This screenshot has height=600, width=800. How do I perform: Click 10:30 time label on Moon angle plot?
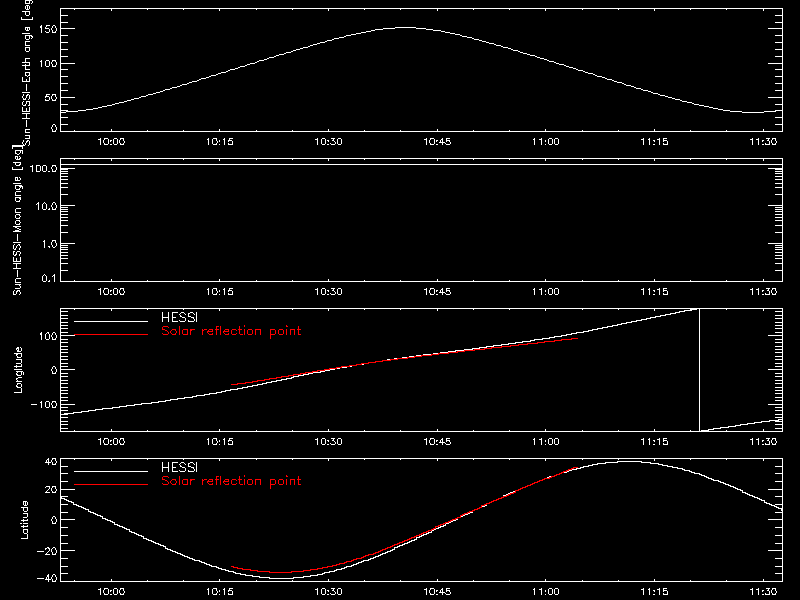pos(329,292)
